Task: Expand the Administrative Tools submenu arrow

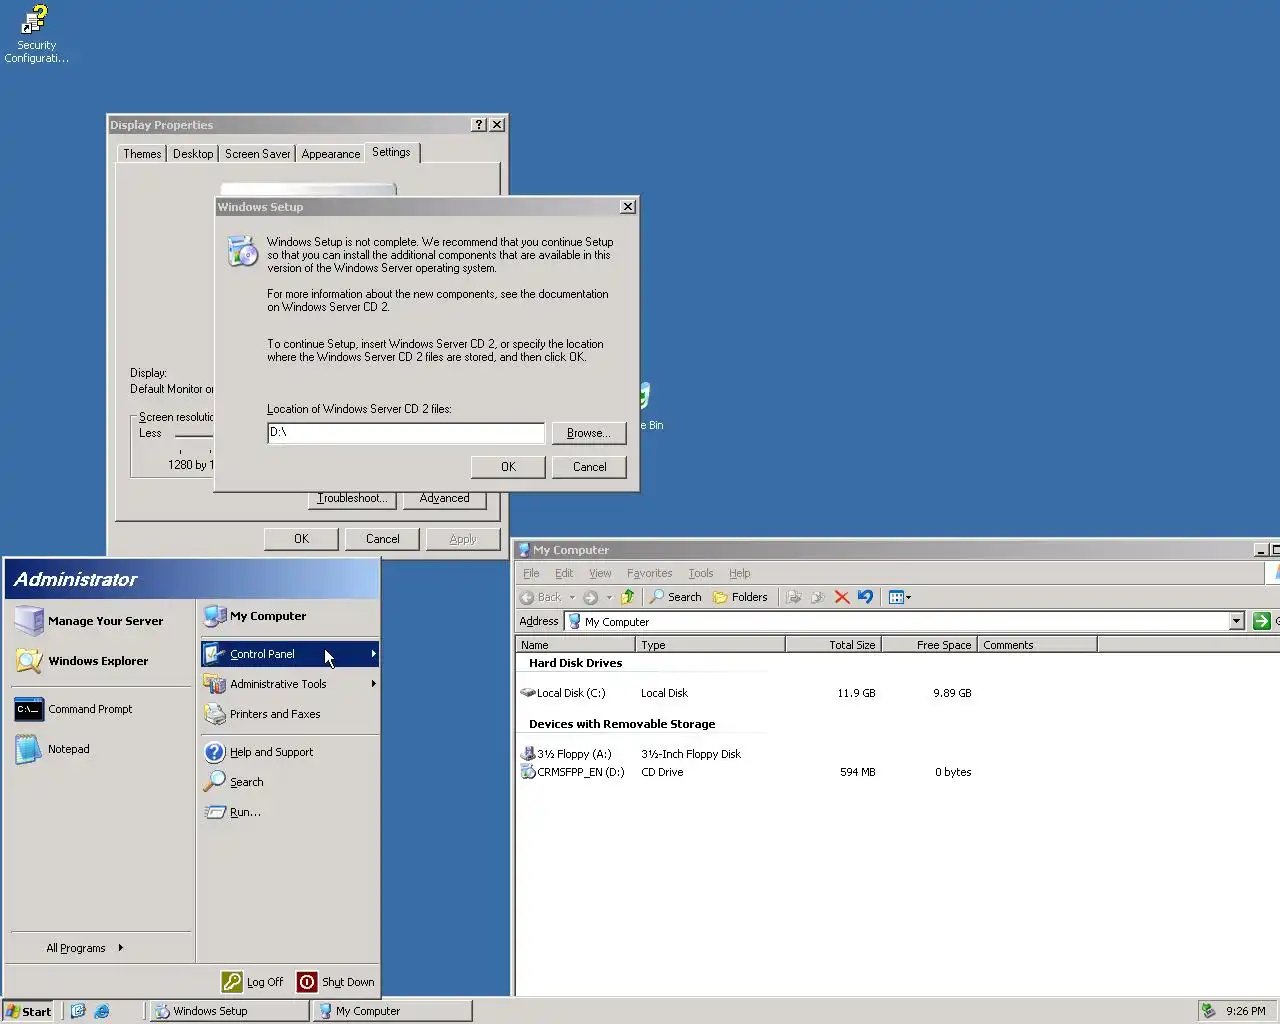Action: point(373,684)
